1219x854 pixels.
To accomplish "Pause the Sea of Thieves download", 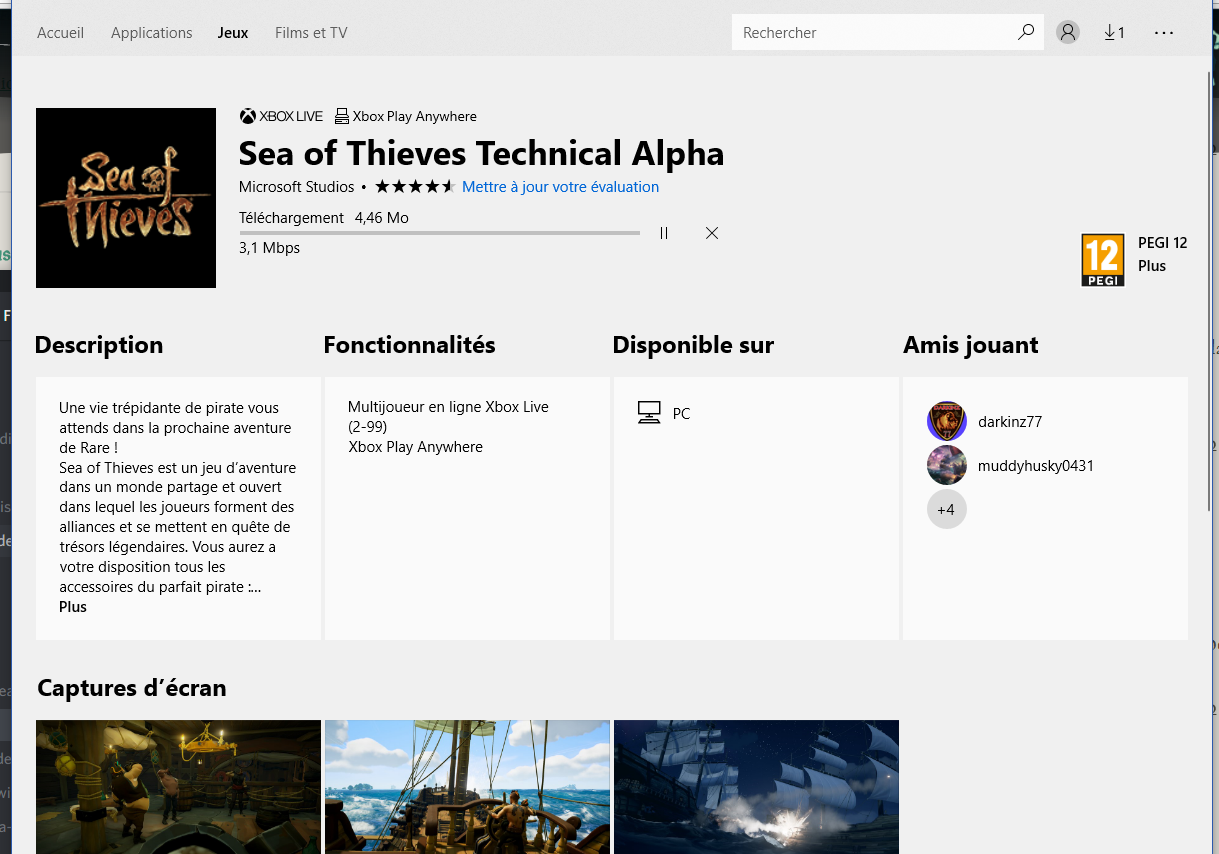I will (x=664, y=233).
